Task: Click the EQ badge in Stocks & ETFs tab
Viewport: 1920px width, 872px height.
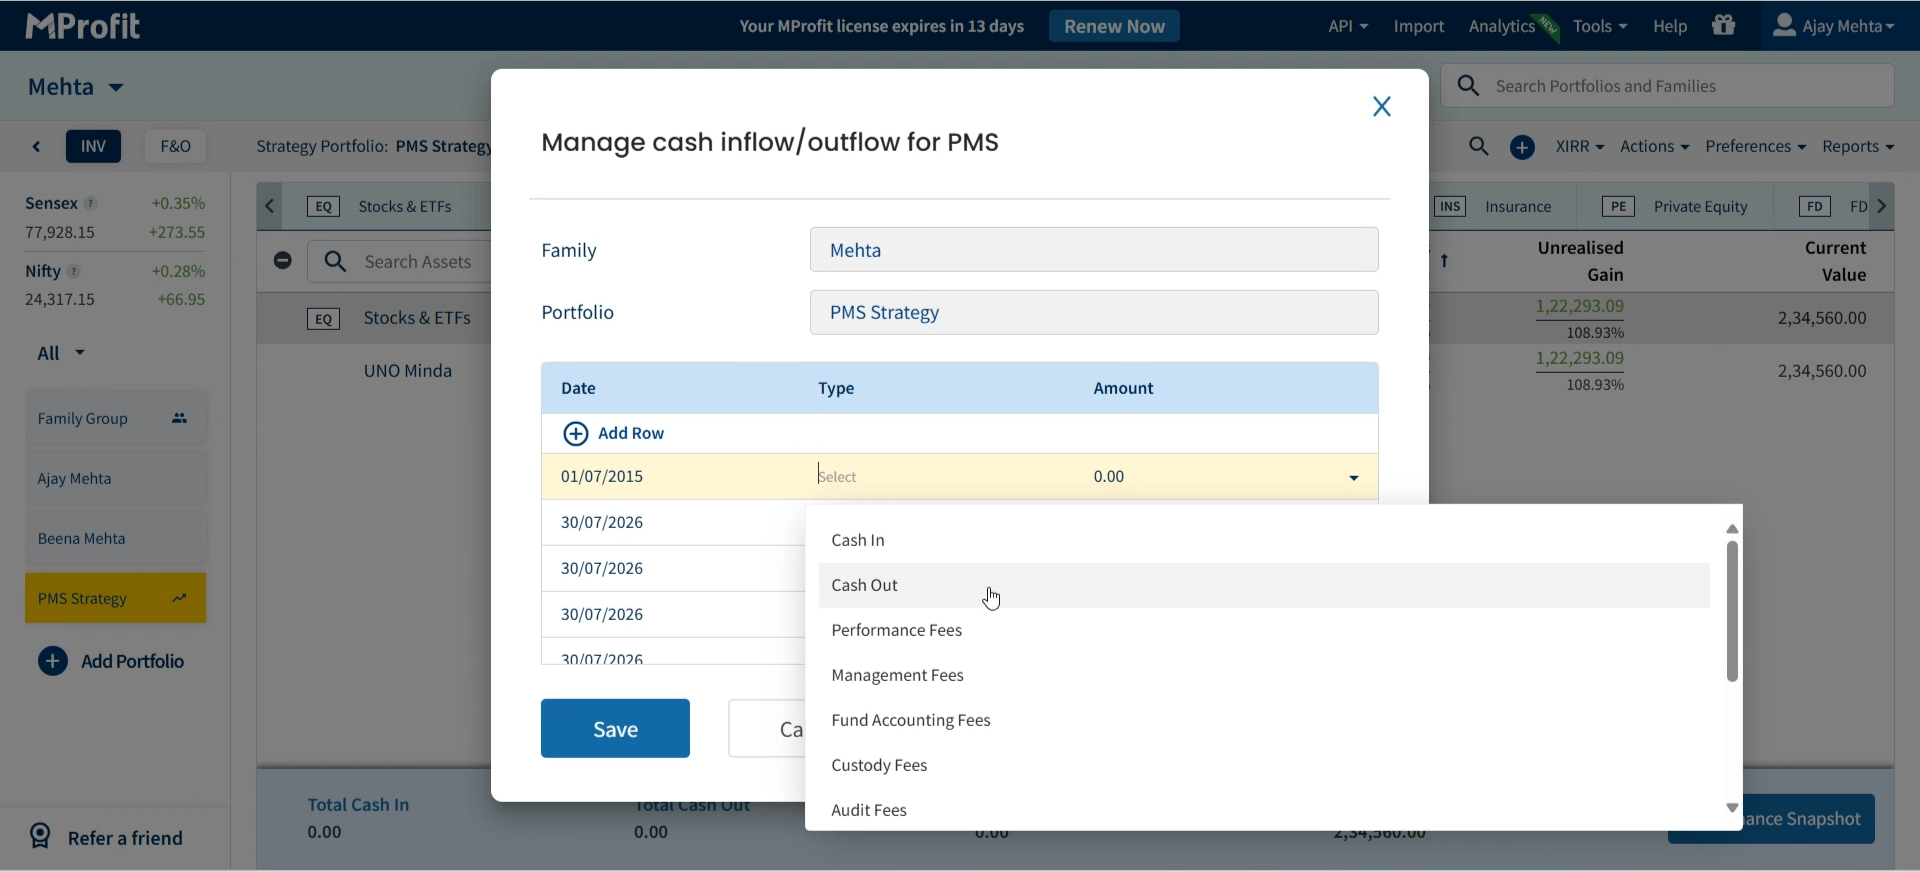Action: pos(323,207)
